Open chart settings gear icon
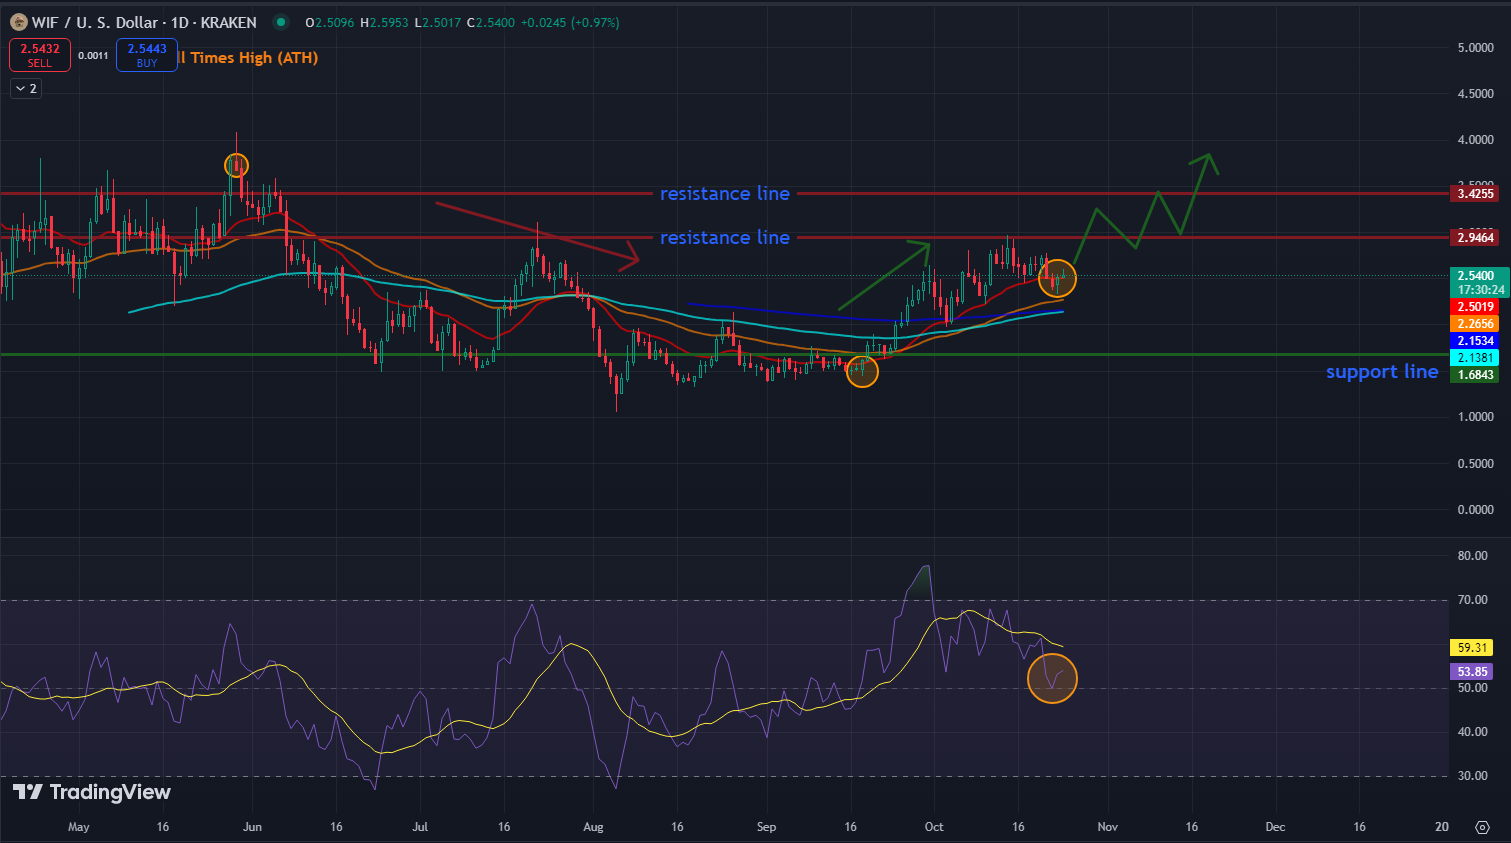The image size is (1511, 843). pos(1482,827)
